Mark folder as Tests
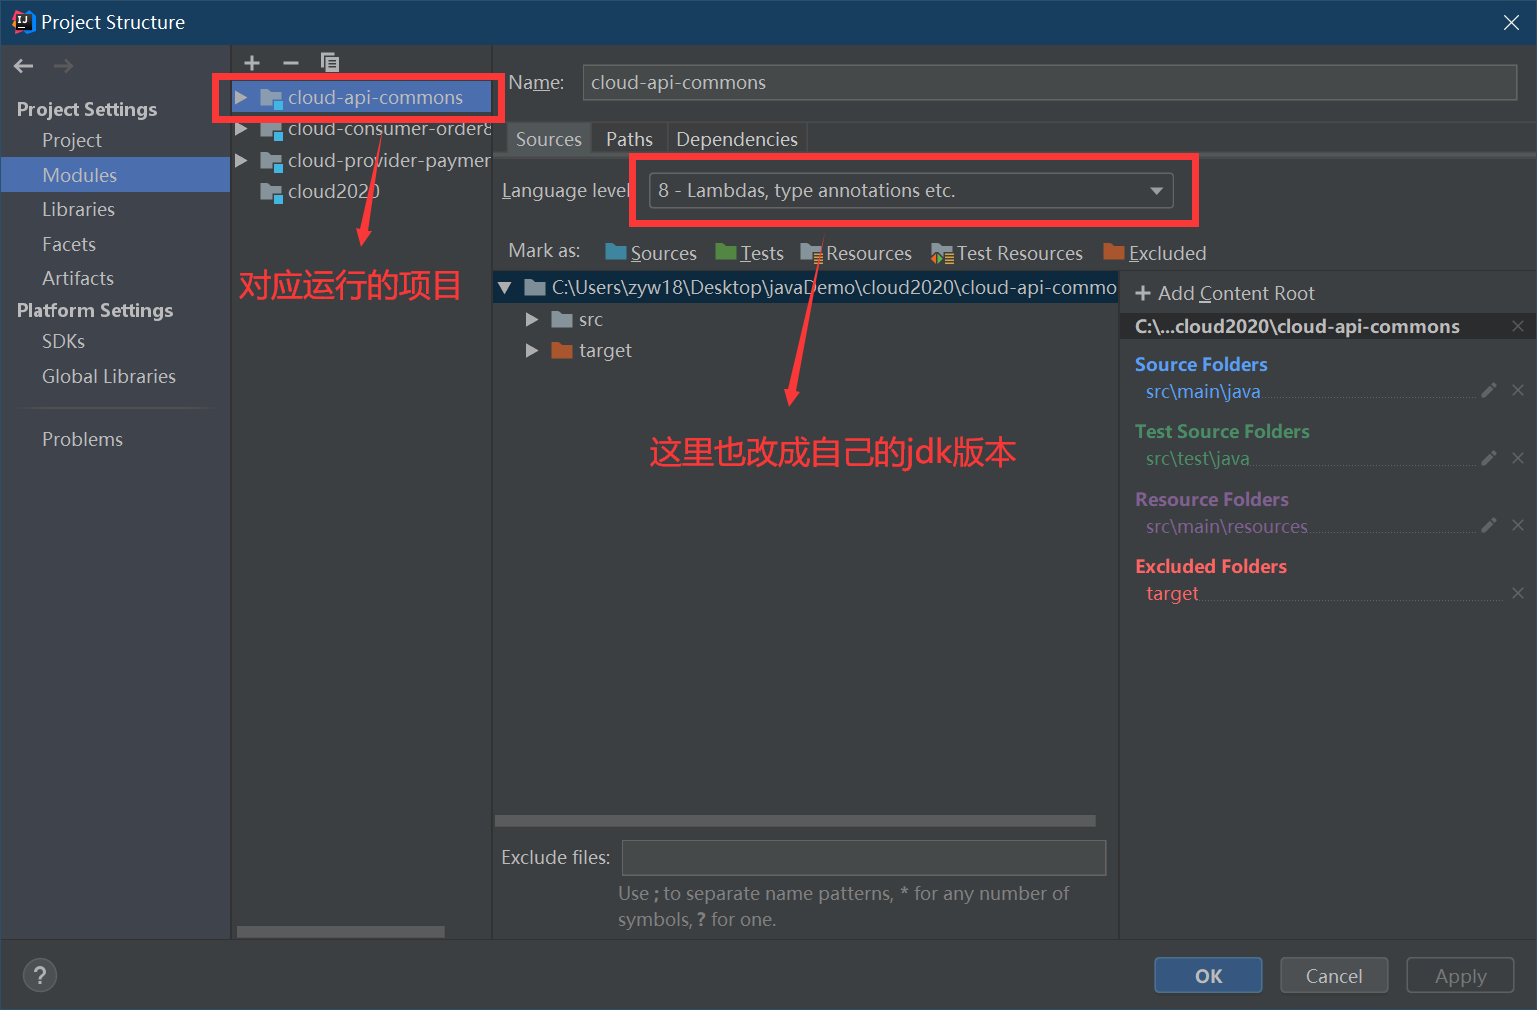The width and height of the screenshot is (1537, 1010). click(x=750, y=253)
